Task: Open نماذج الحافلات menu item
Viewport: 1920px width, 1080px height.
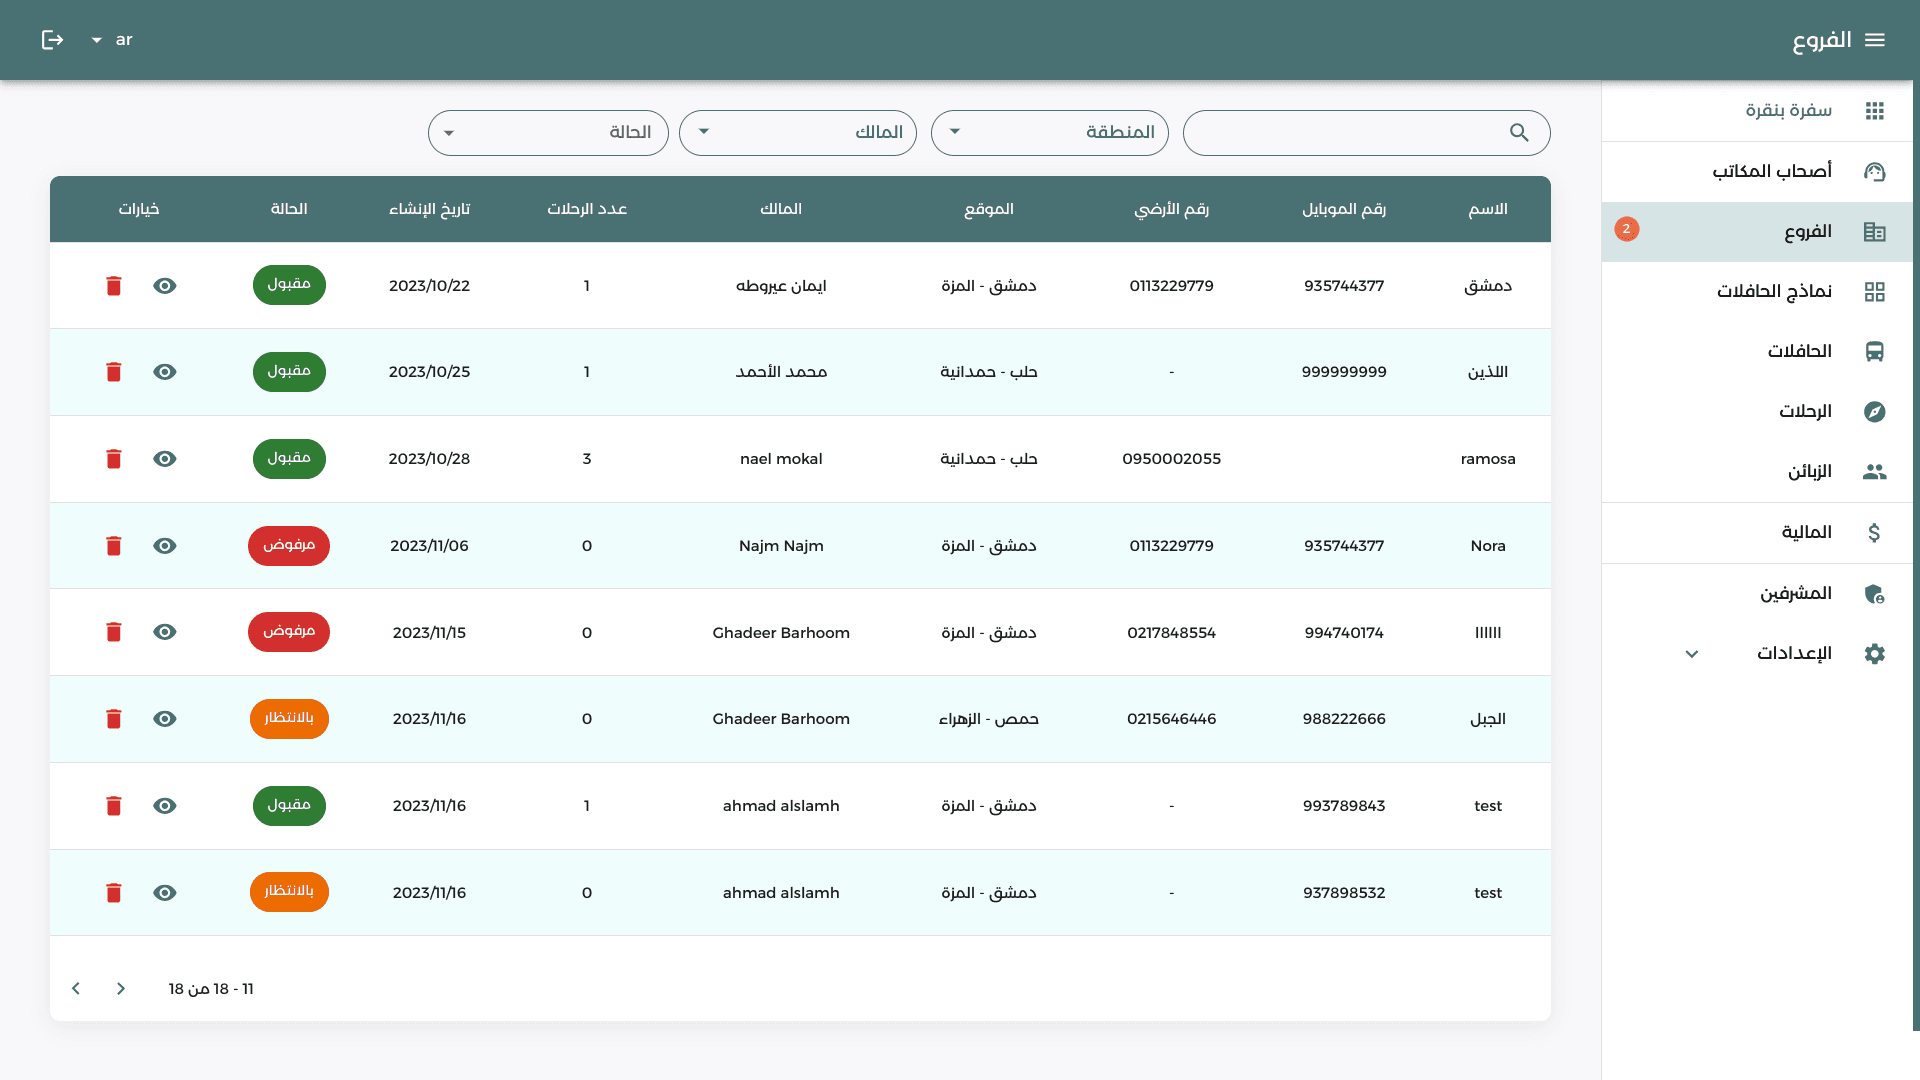Action: (1757, 292)
